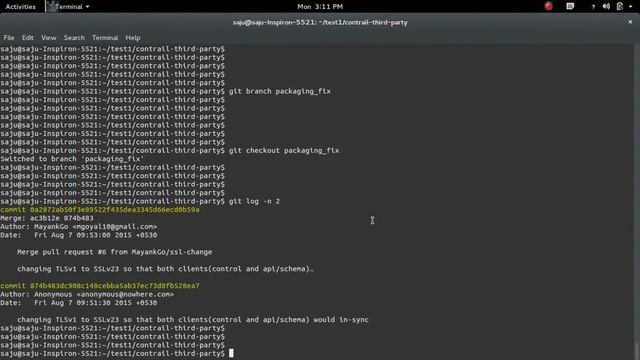Click the terminal window title bar text
Screen dimensions: 640x360
click(320, 22)
